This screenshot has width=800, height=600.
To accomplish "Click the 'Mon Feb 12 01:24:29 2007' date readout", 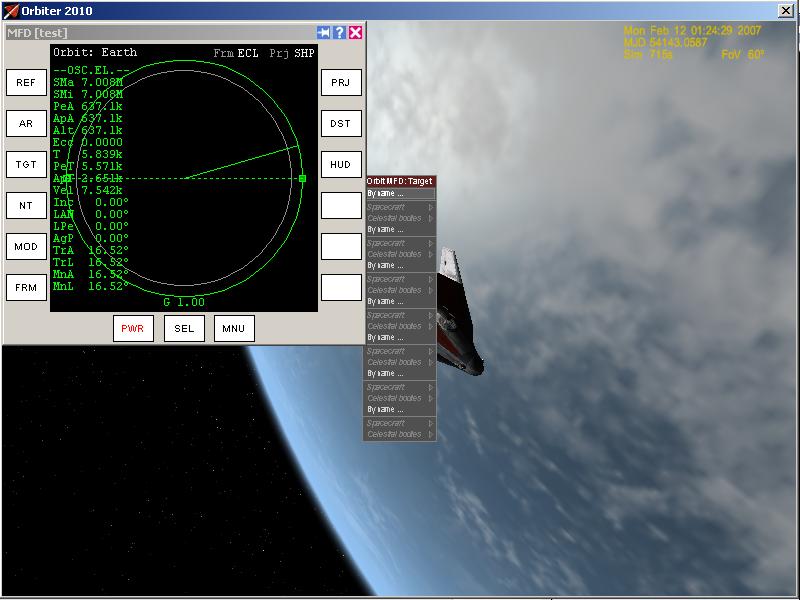I will click(x=692, y=31).
